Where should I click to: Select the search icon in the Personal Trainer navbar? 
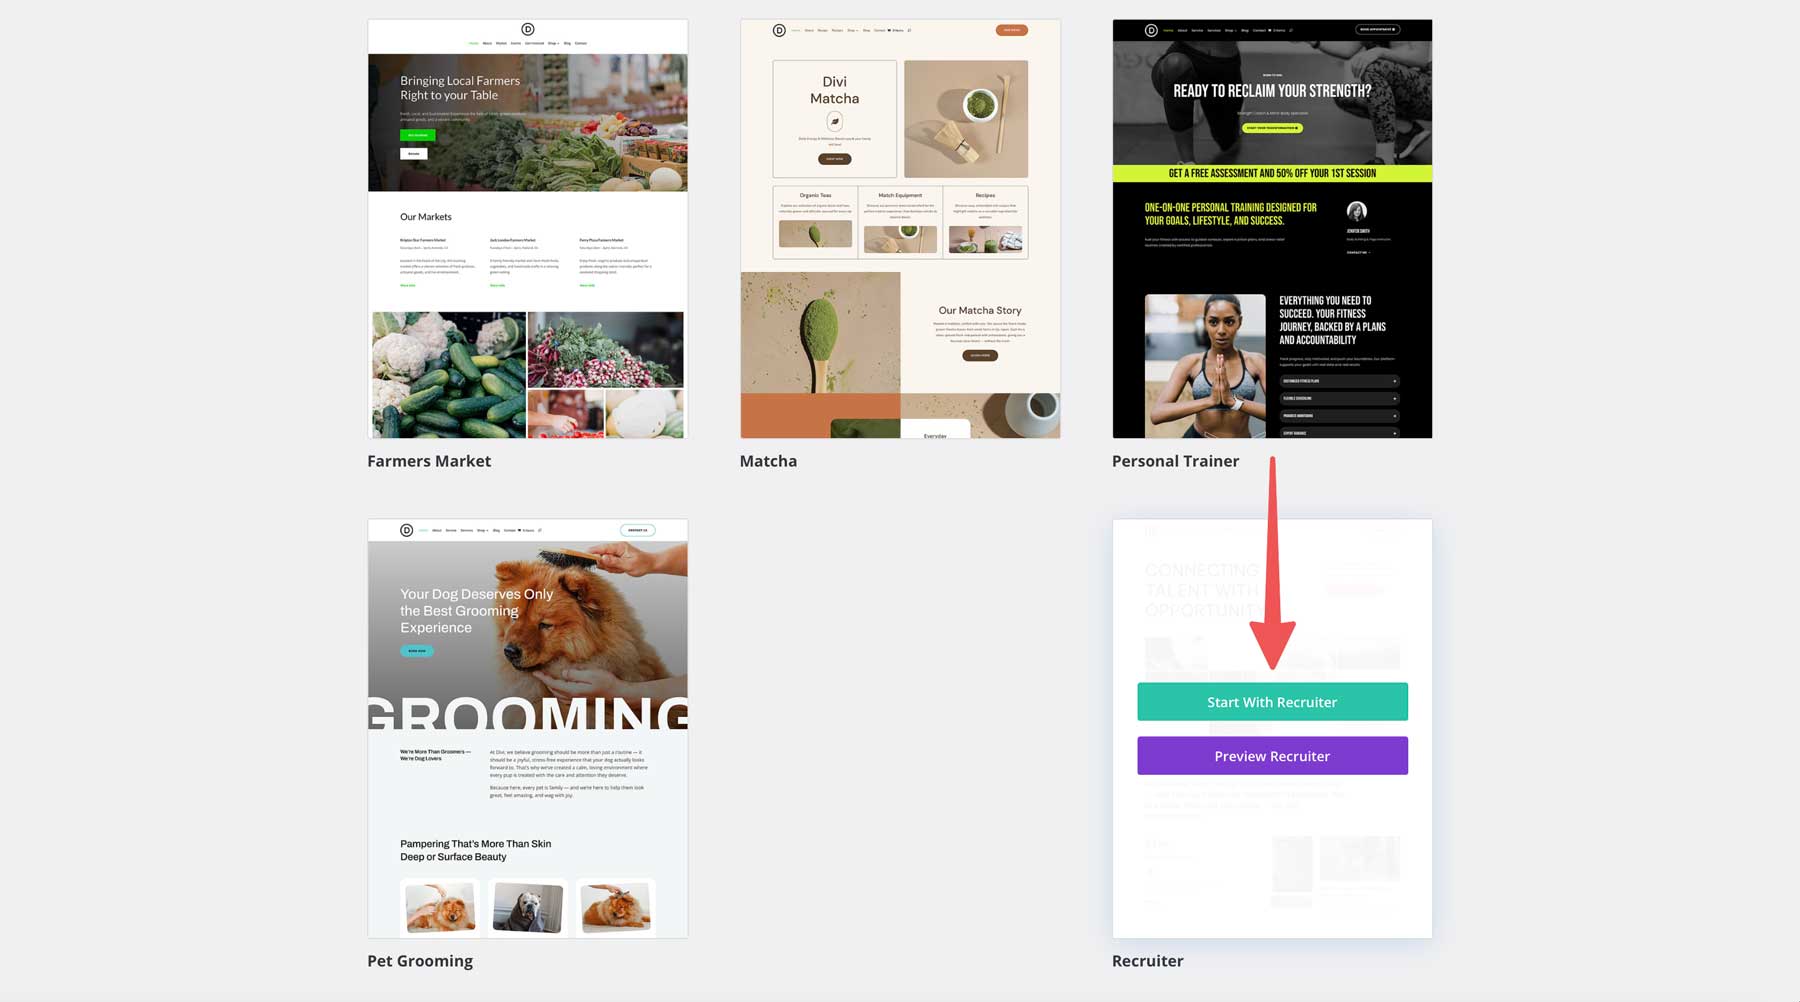point(1291,30)
